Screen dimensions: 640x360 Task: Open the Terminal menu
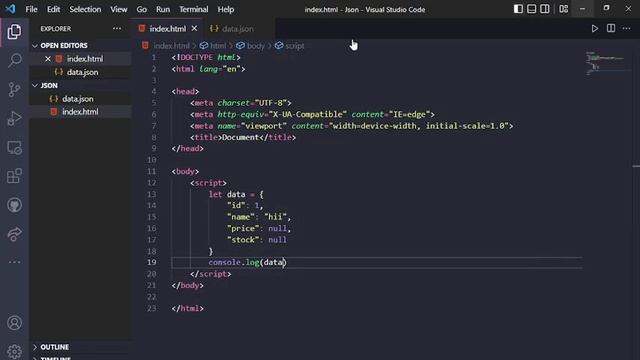[193, 9]
